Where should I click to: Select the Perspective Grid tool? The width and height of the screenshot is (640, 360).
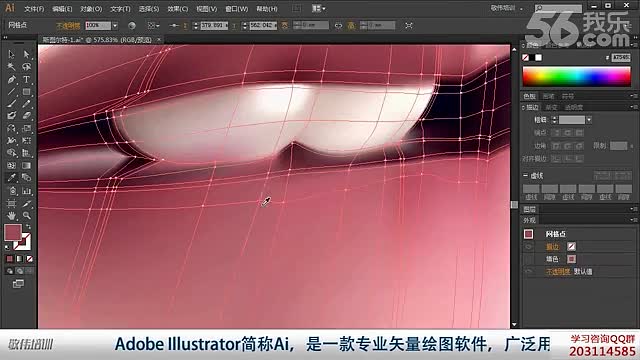coord(27,153)
